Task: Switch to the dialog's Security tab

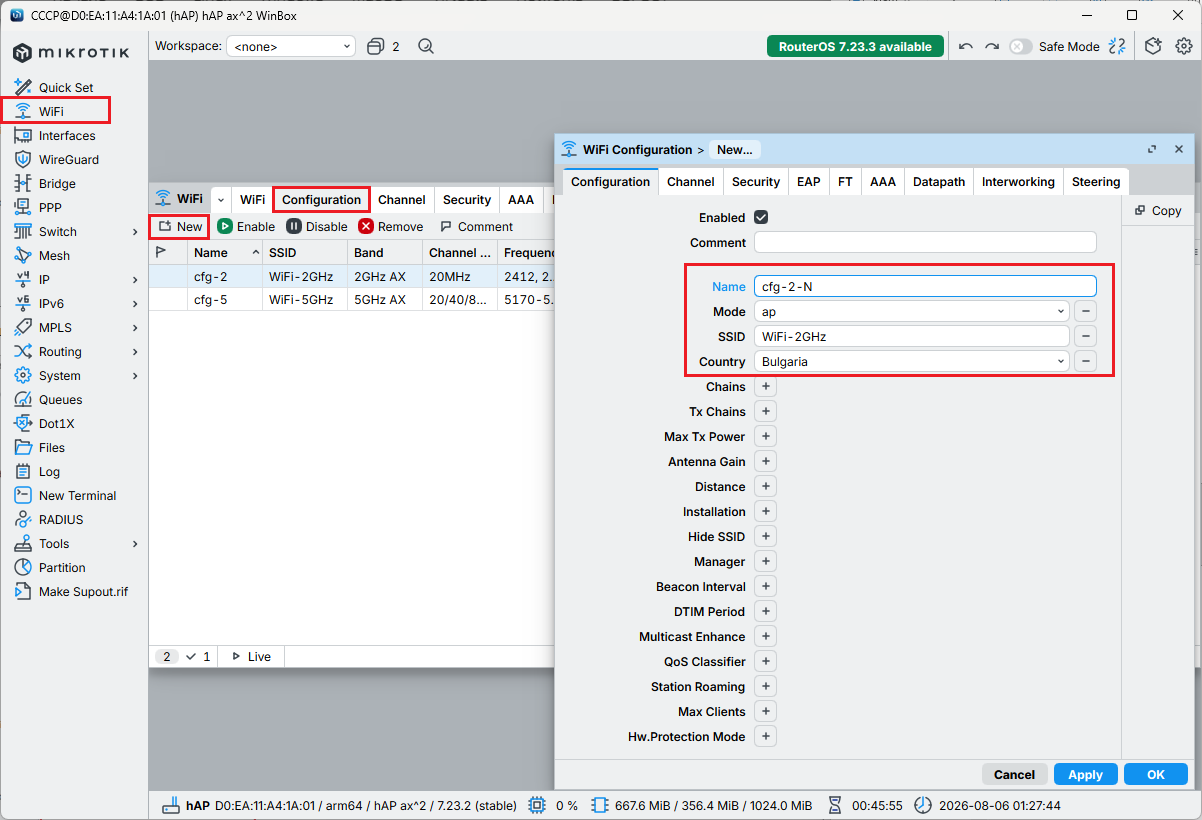Action: pyautogui.click(x=755, y=182)
